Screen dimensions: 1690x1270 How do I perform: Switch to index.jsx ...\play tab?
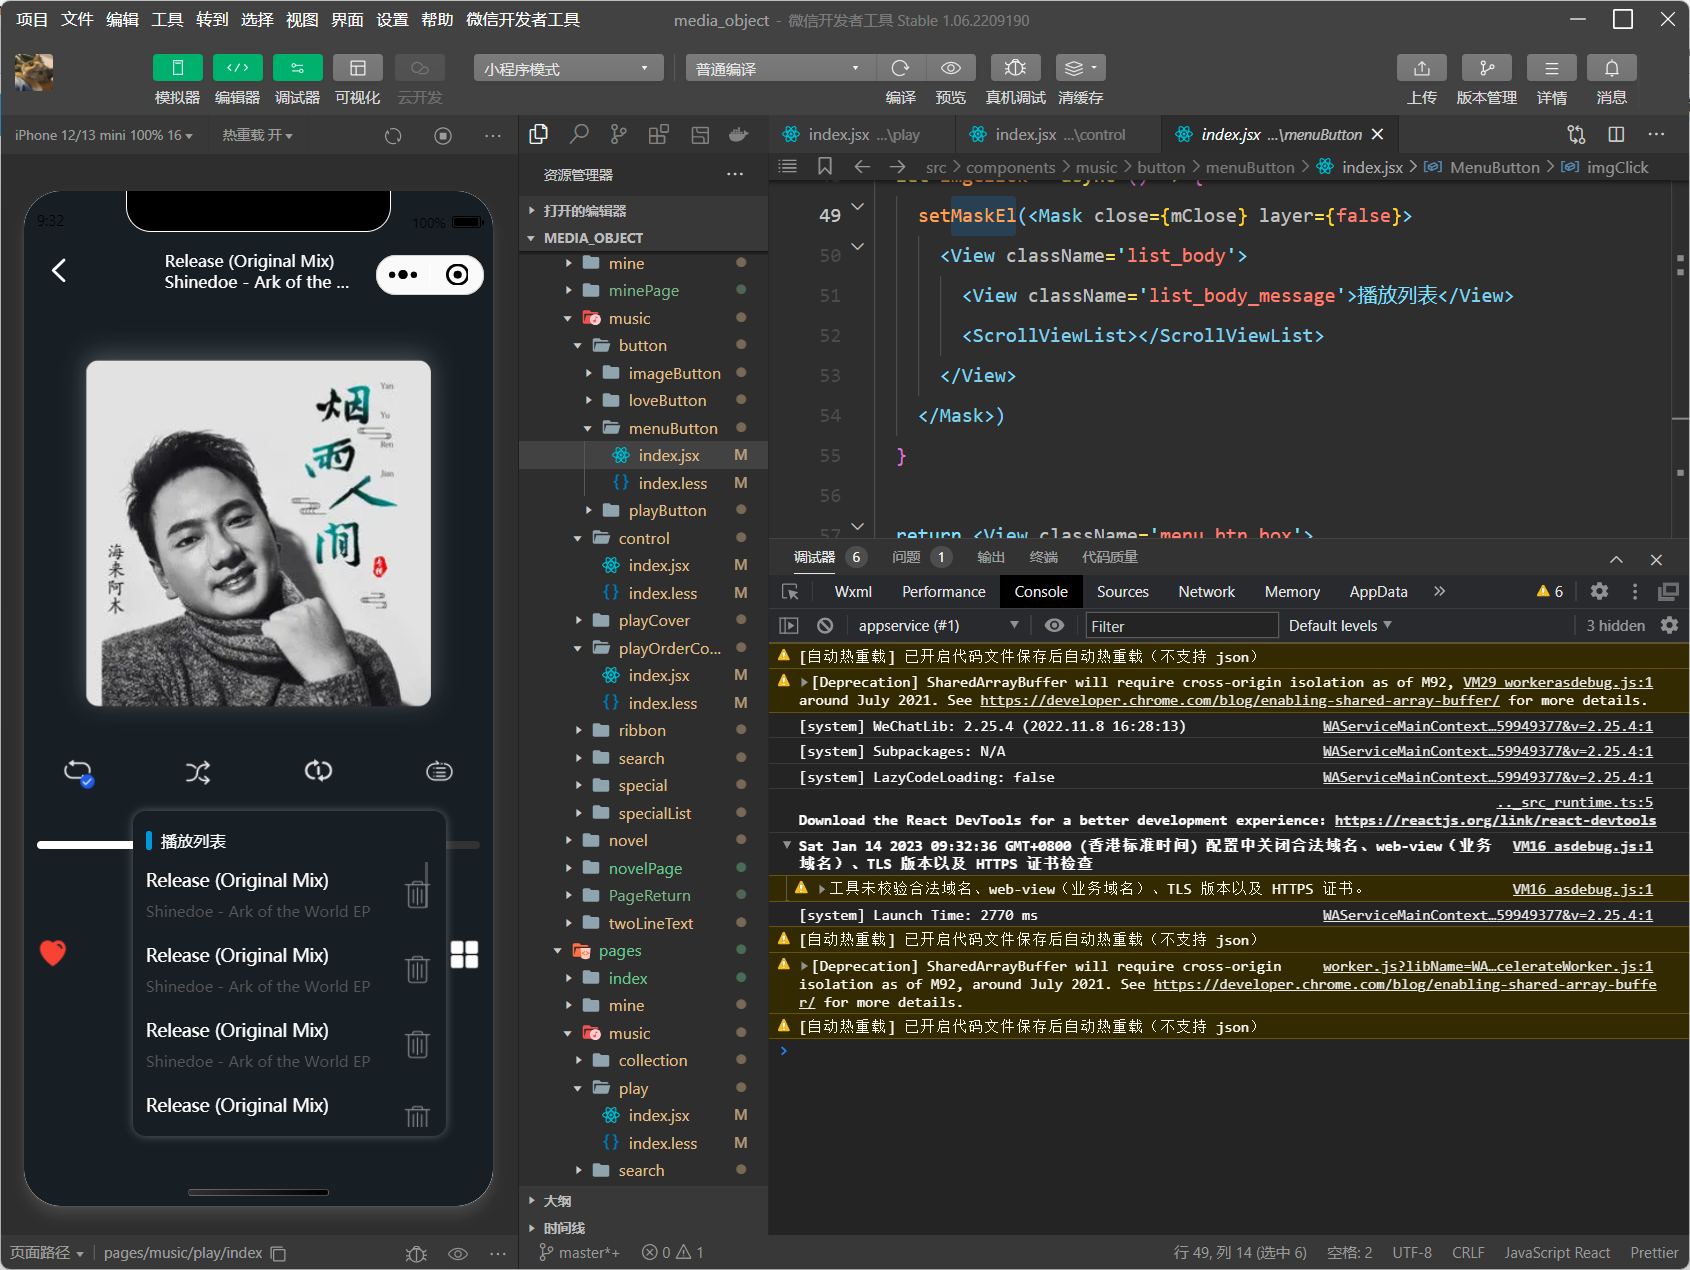862,134
